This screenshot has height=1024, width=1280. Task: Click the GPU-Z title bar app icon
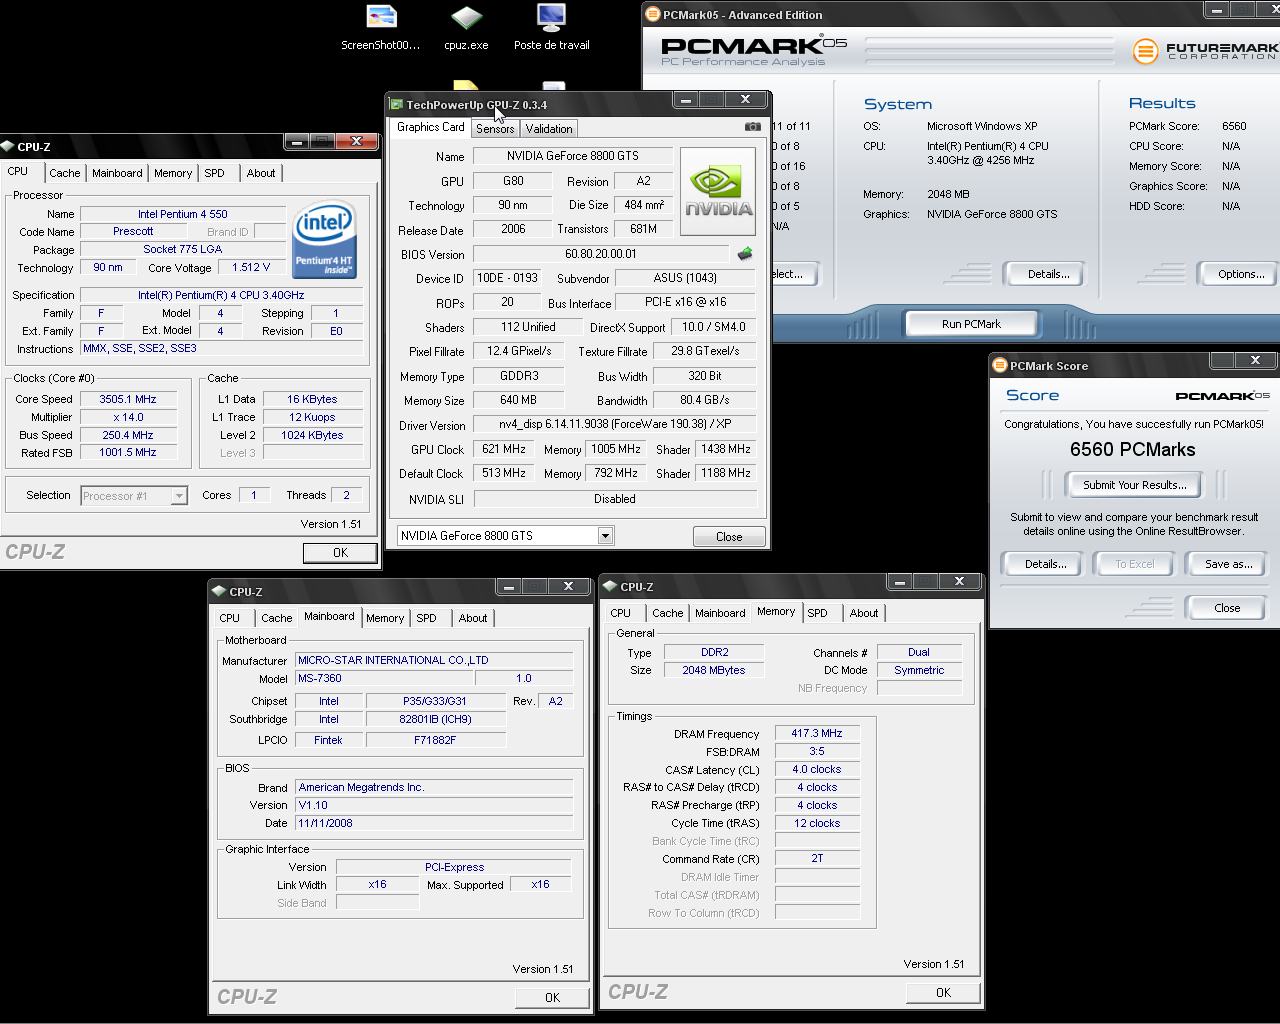point(397,104)
